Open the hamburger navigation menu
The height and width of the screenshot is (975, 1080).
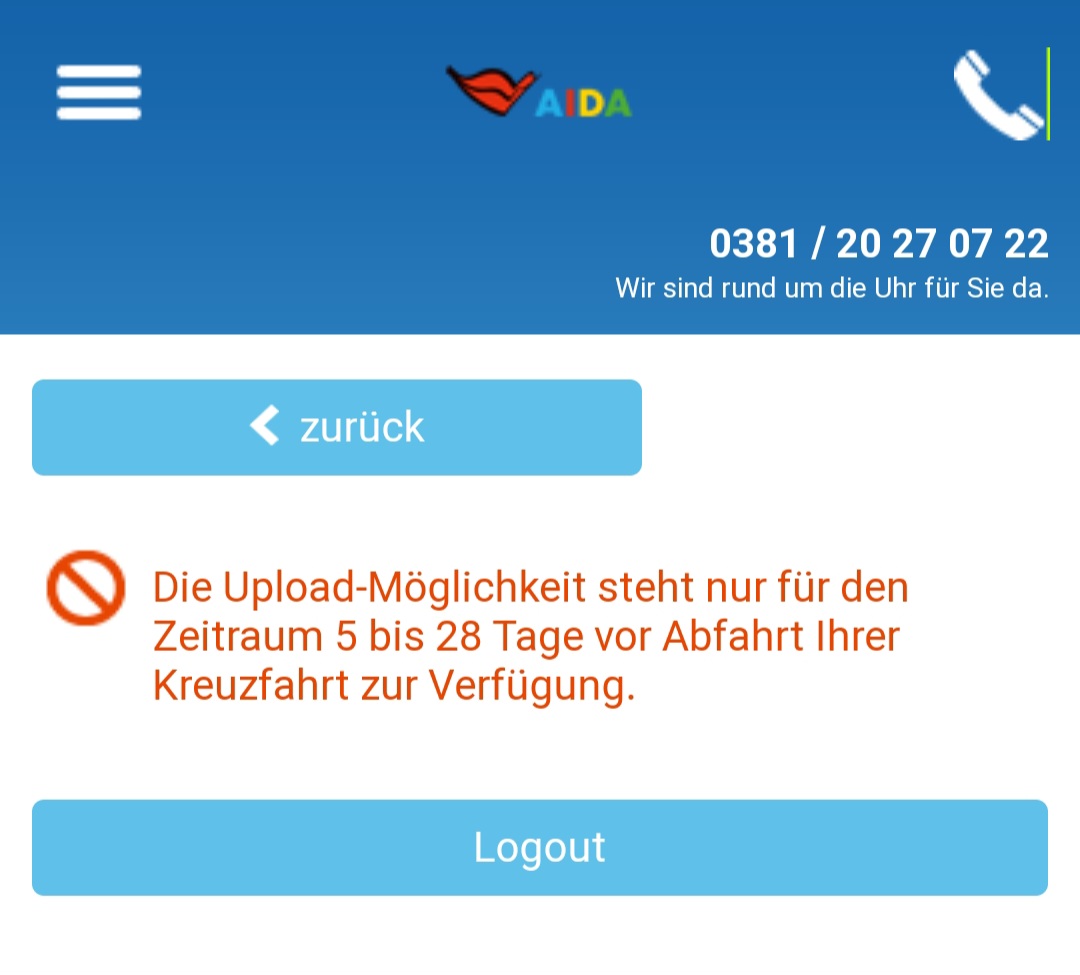[98, 92]
